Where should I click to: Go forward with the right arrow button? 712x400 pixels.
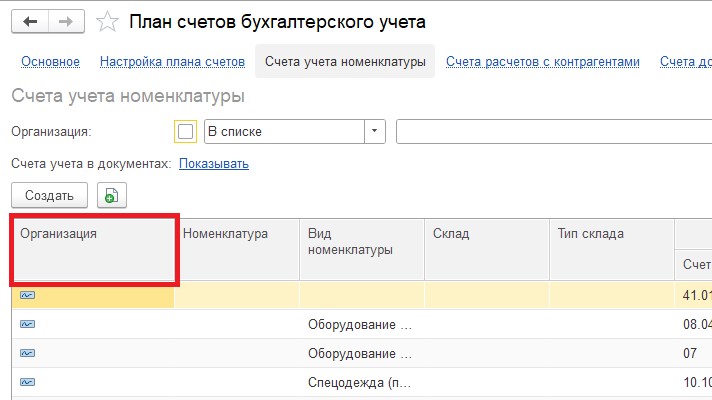pyautogui.click(x=66, y=21)
